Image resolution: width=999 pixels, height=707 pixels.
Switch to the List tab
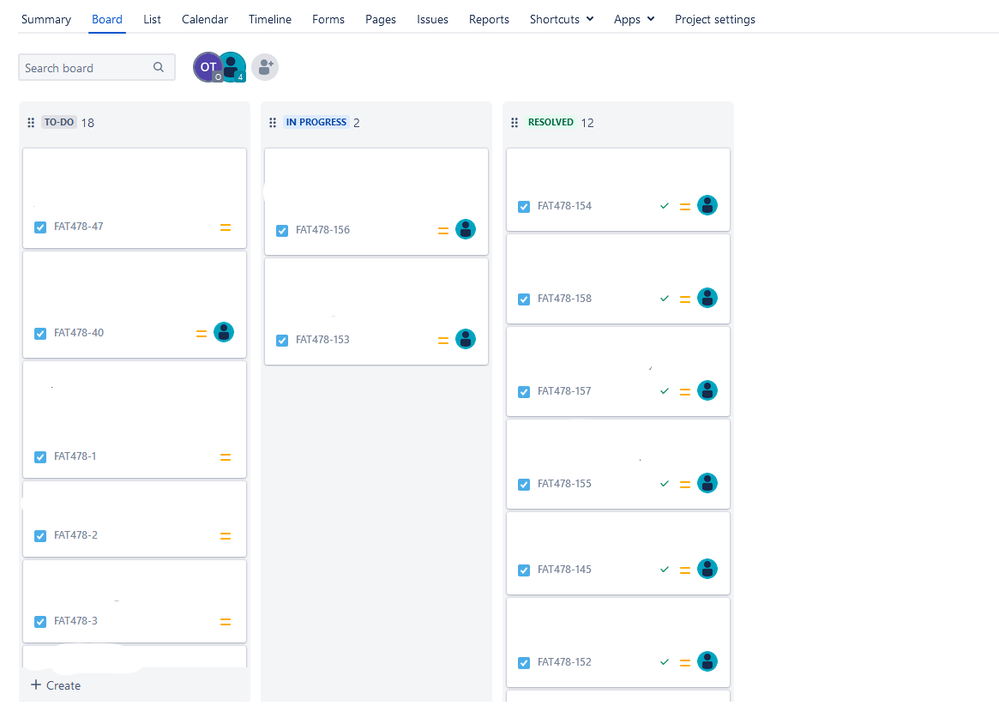coord(152,19)
